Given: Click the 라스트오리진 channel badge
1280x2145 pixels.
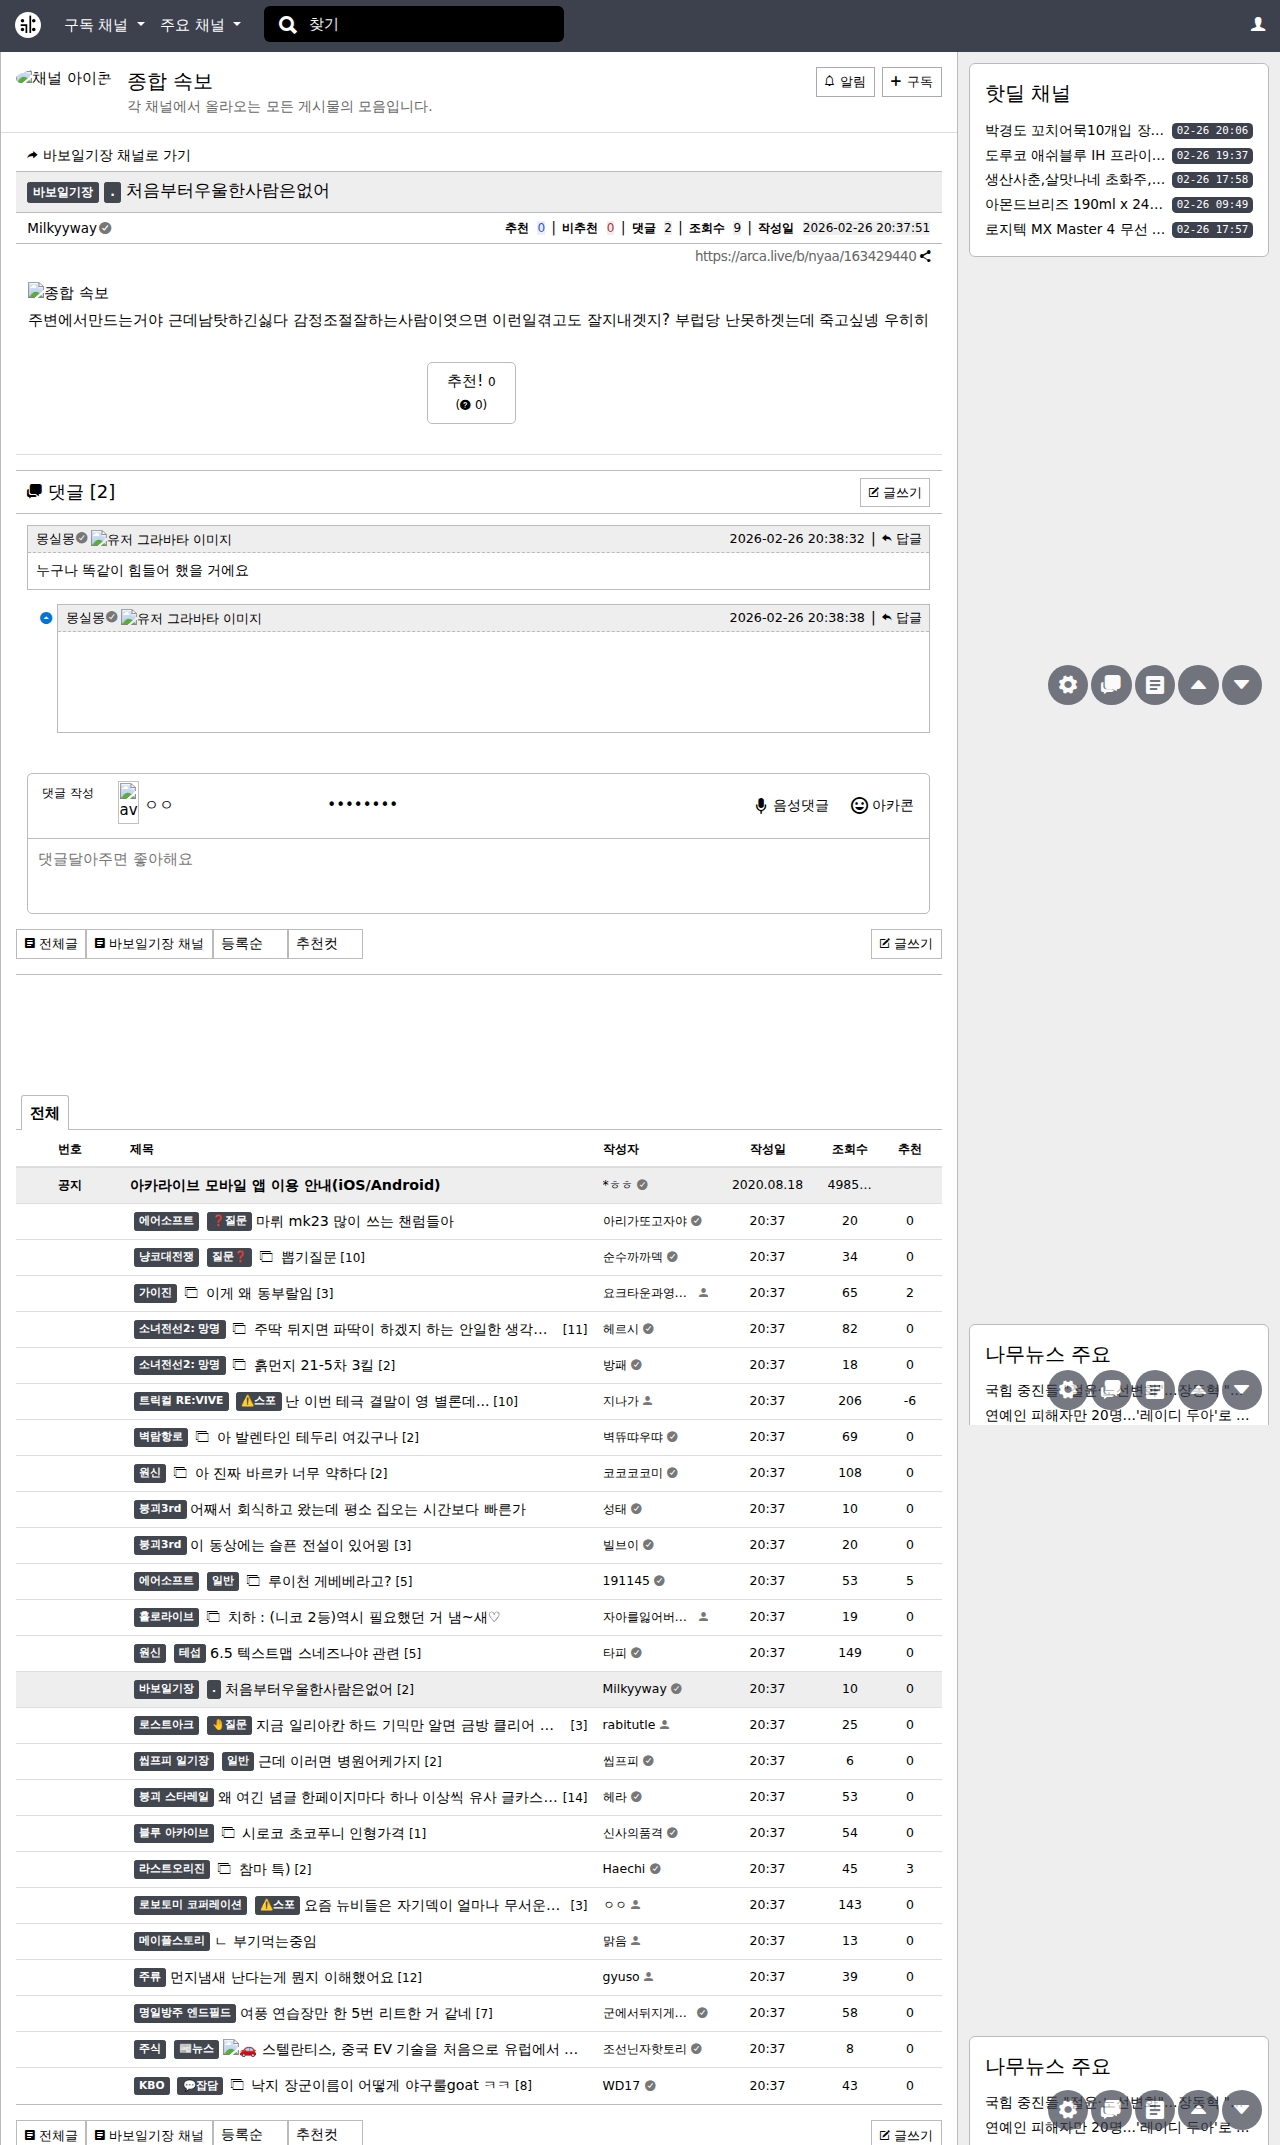Looking at the screenshot, I should tap(171, 1869).
